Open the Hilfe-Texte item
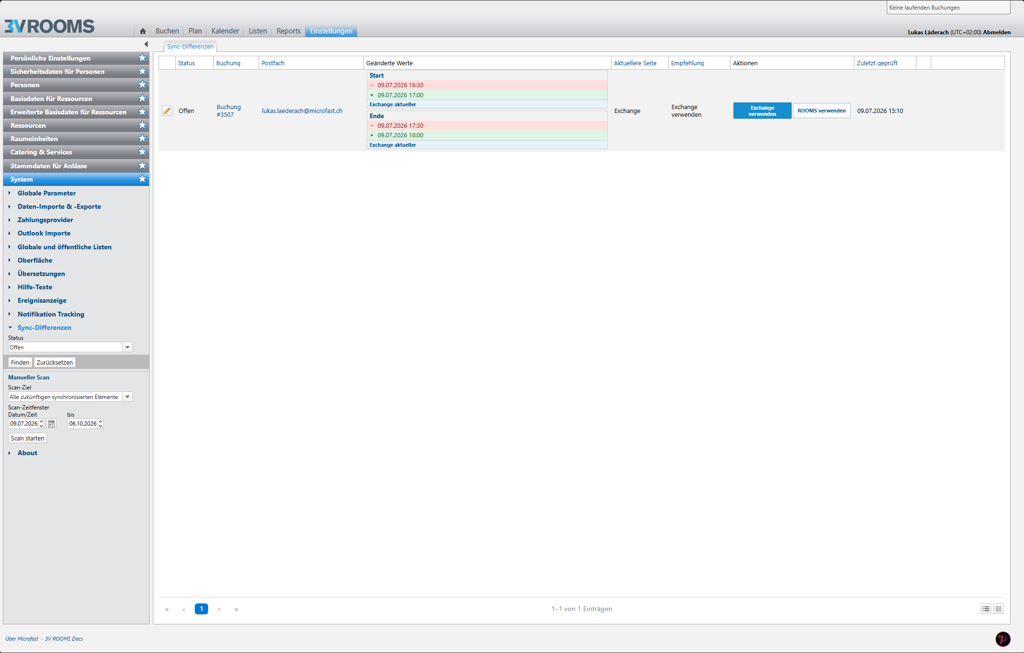The height and width of the screenshot is (653, 1024). (35, 287)
